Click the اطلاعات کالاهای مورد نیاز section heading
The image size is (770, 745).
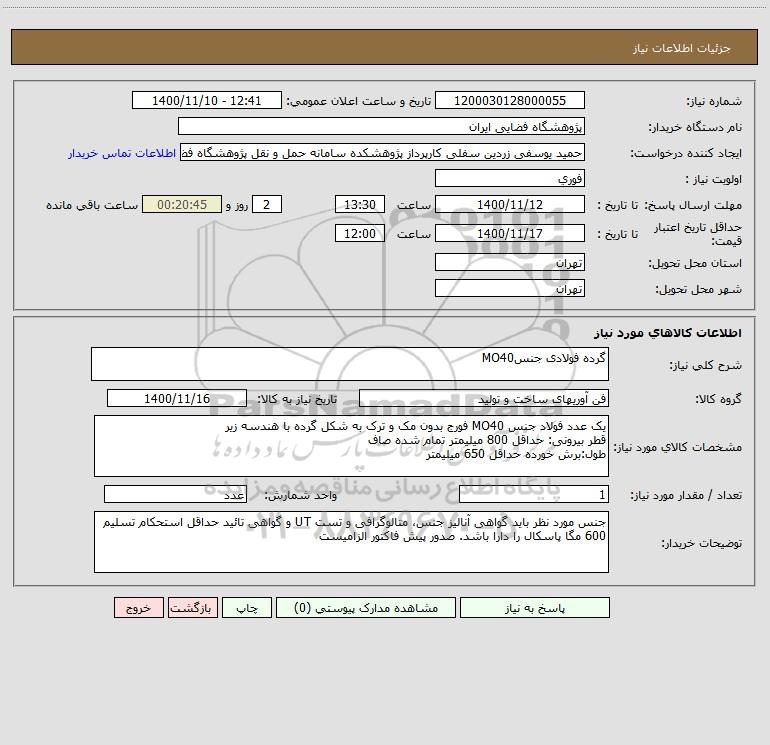(x=668, y=332)
